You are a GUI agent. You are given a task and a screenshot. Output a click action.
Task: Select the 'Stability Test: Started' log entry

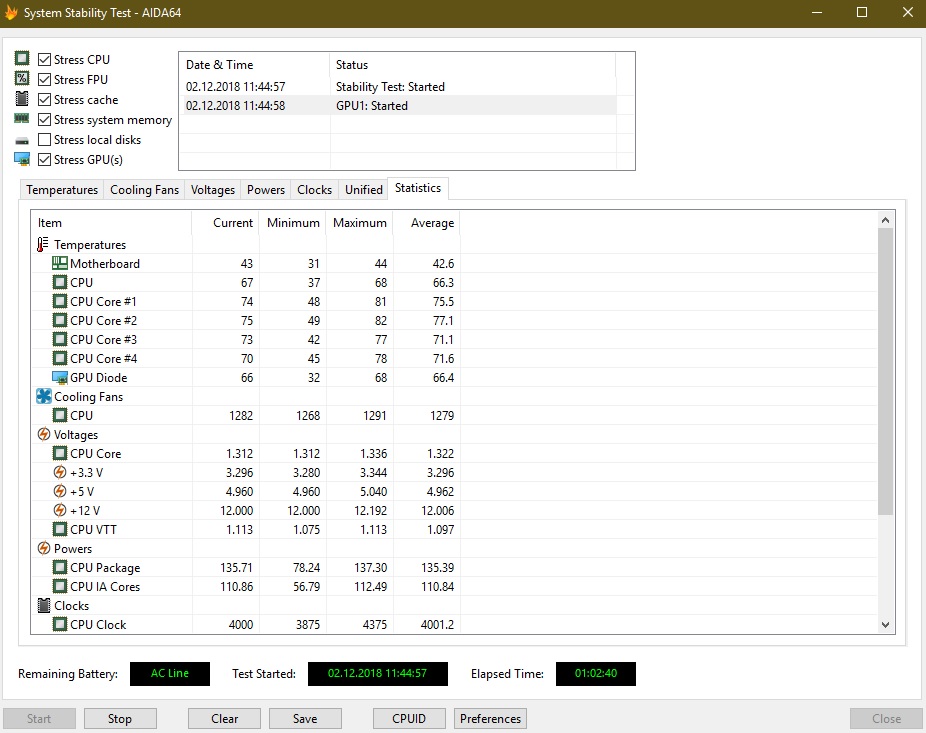[397, 87]
